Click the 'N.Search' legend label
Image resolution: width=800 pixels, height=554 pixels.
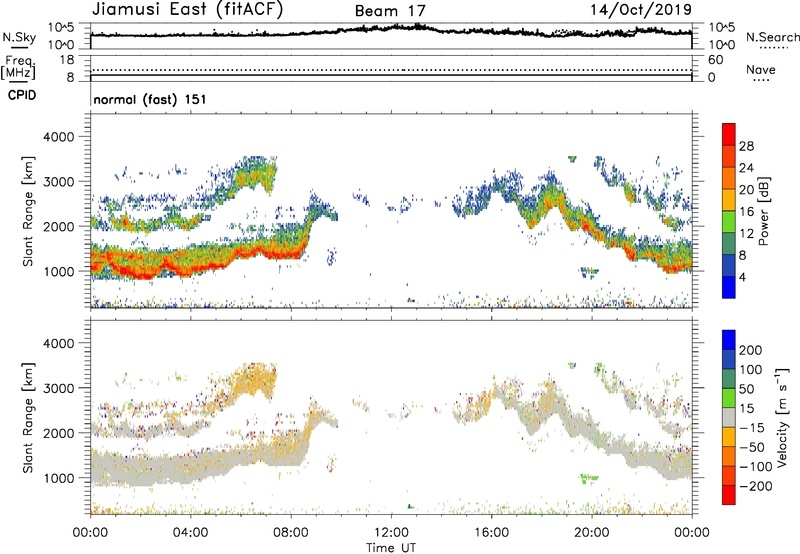point(772,37)
